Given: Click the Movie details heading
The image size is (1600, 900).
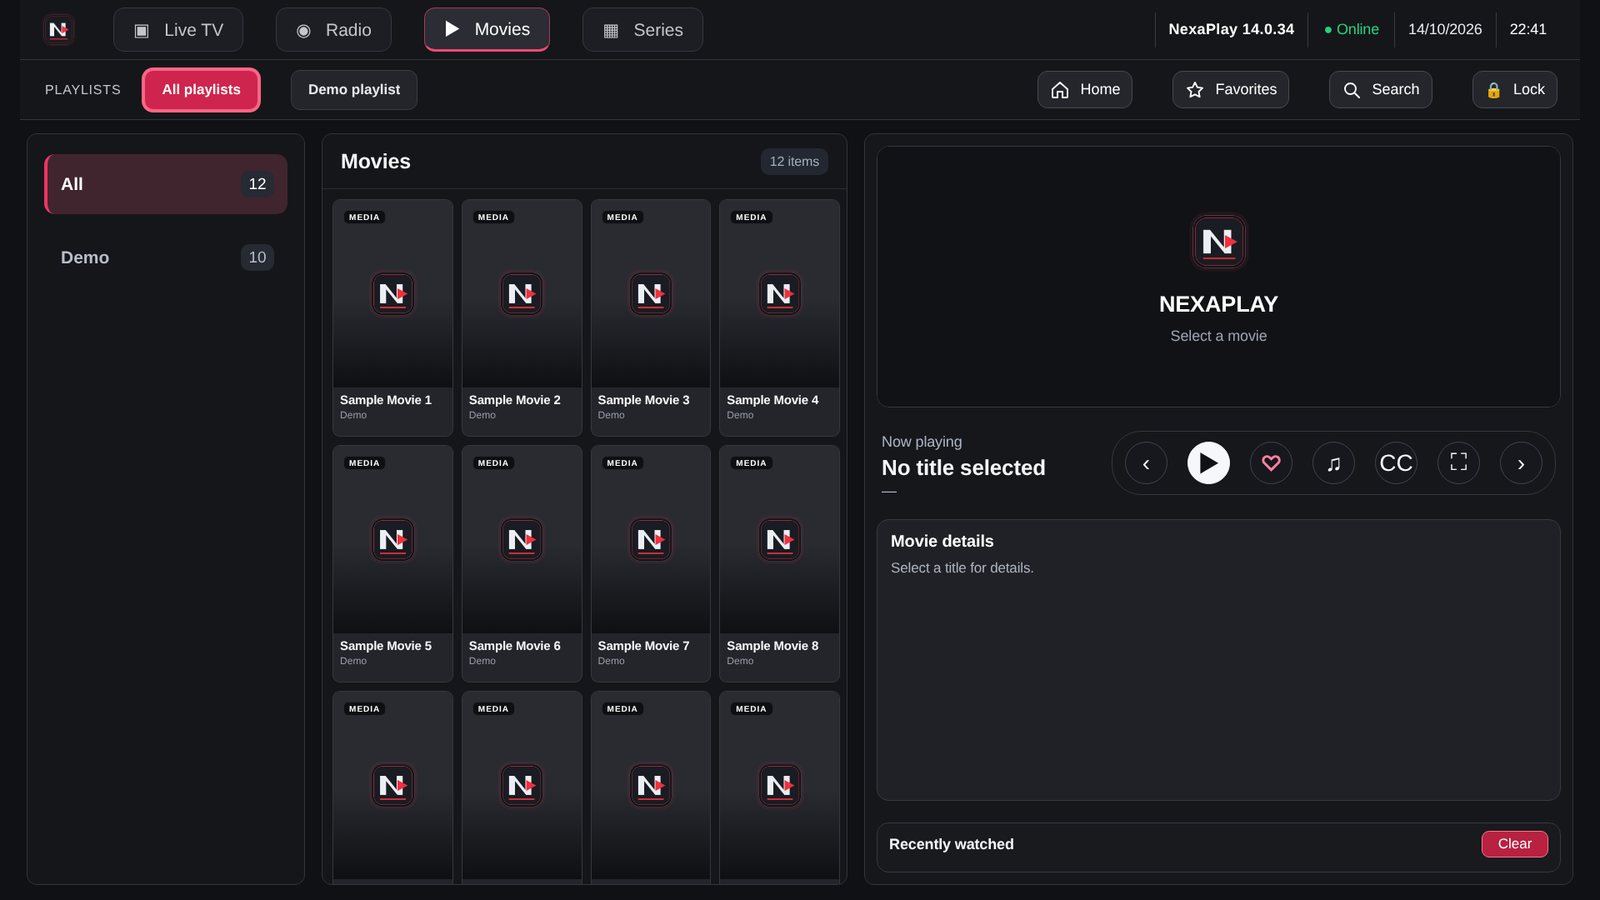Looking at the screenshot, I should point(942,541).
